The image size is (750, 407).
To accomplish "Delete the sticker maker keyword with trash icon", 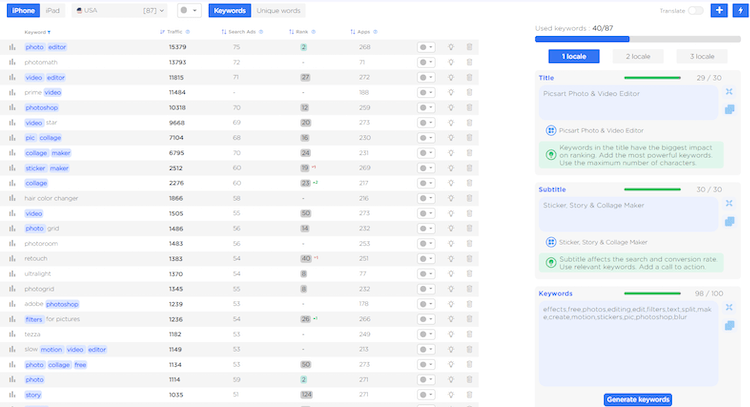I will coord(469,168).
